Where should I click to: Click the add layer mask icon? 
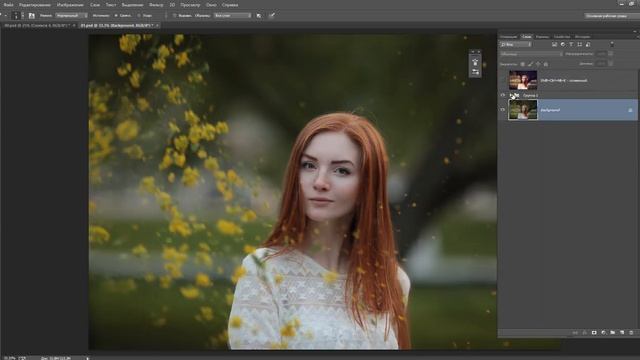click(x=594, y=333)
